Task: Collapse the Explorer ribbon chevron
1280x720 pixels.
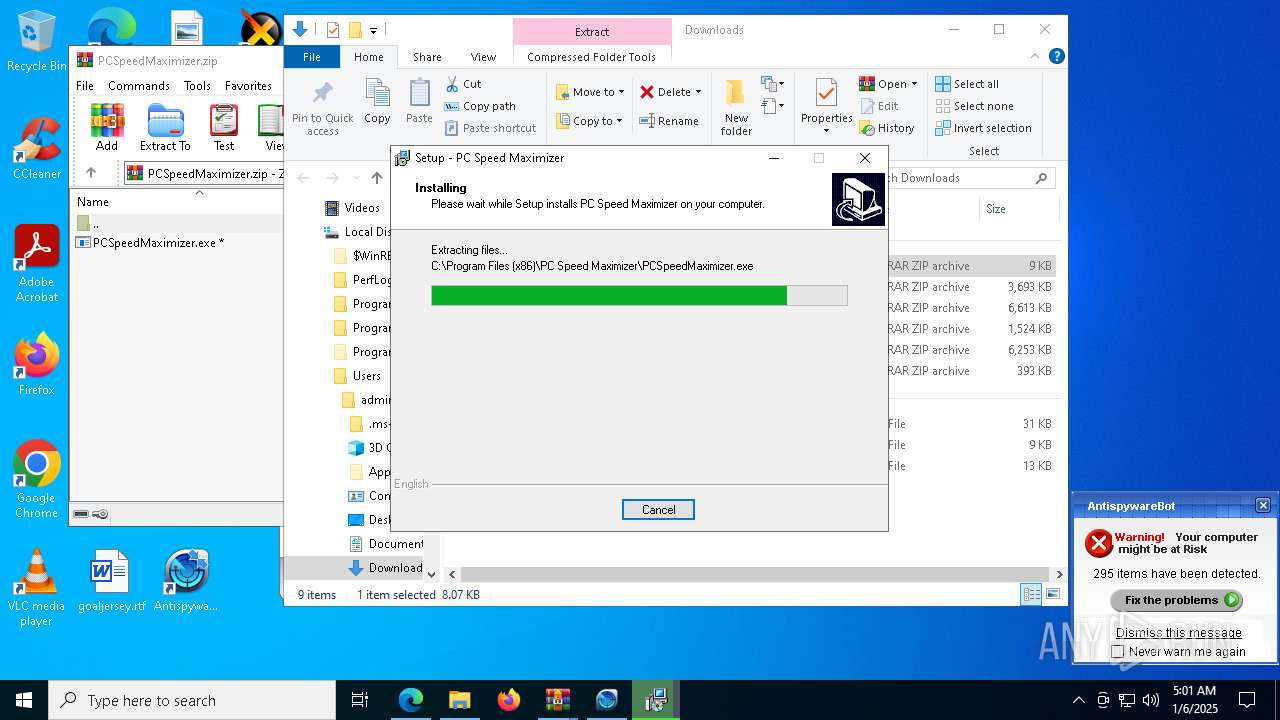Action: [1037, 57]
